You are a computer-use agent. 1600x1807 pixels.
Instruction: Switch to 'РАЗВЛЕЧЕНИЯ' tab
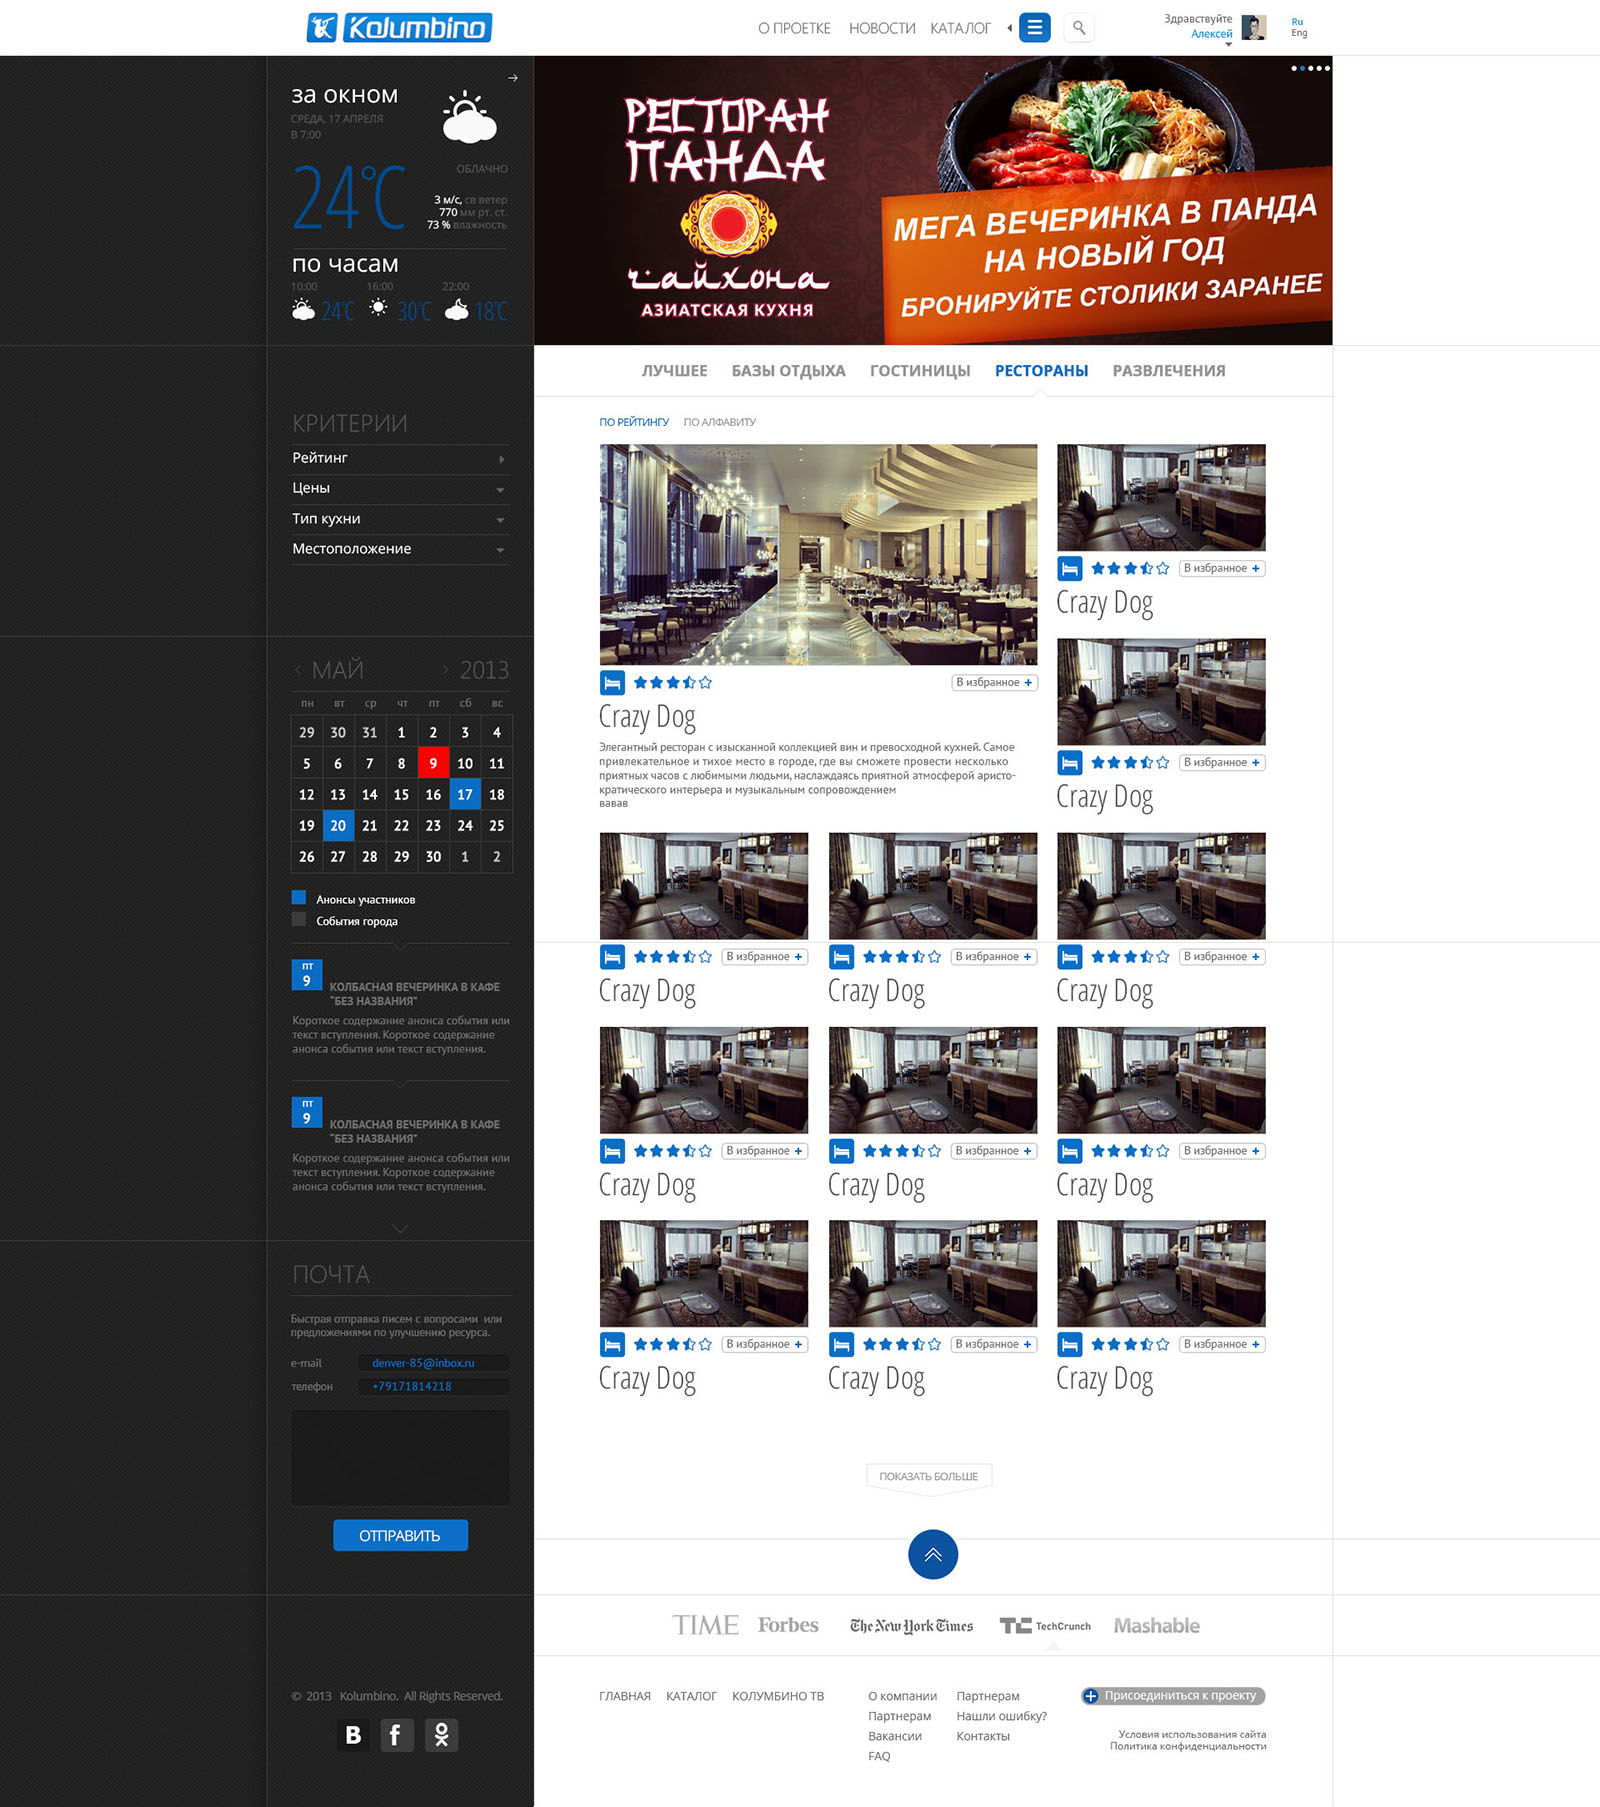(1169, 371)
